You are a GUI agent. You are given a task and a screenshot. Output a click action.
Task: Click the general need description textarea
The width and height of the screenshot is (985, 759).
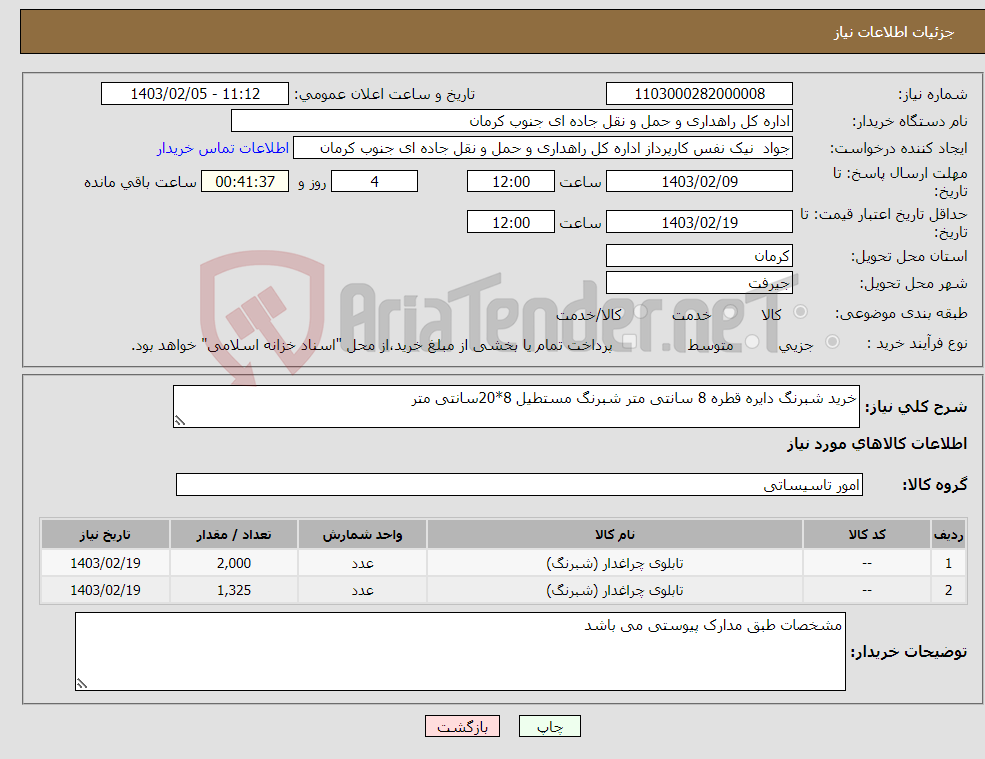(x=516, y=407)
